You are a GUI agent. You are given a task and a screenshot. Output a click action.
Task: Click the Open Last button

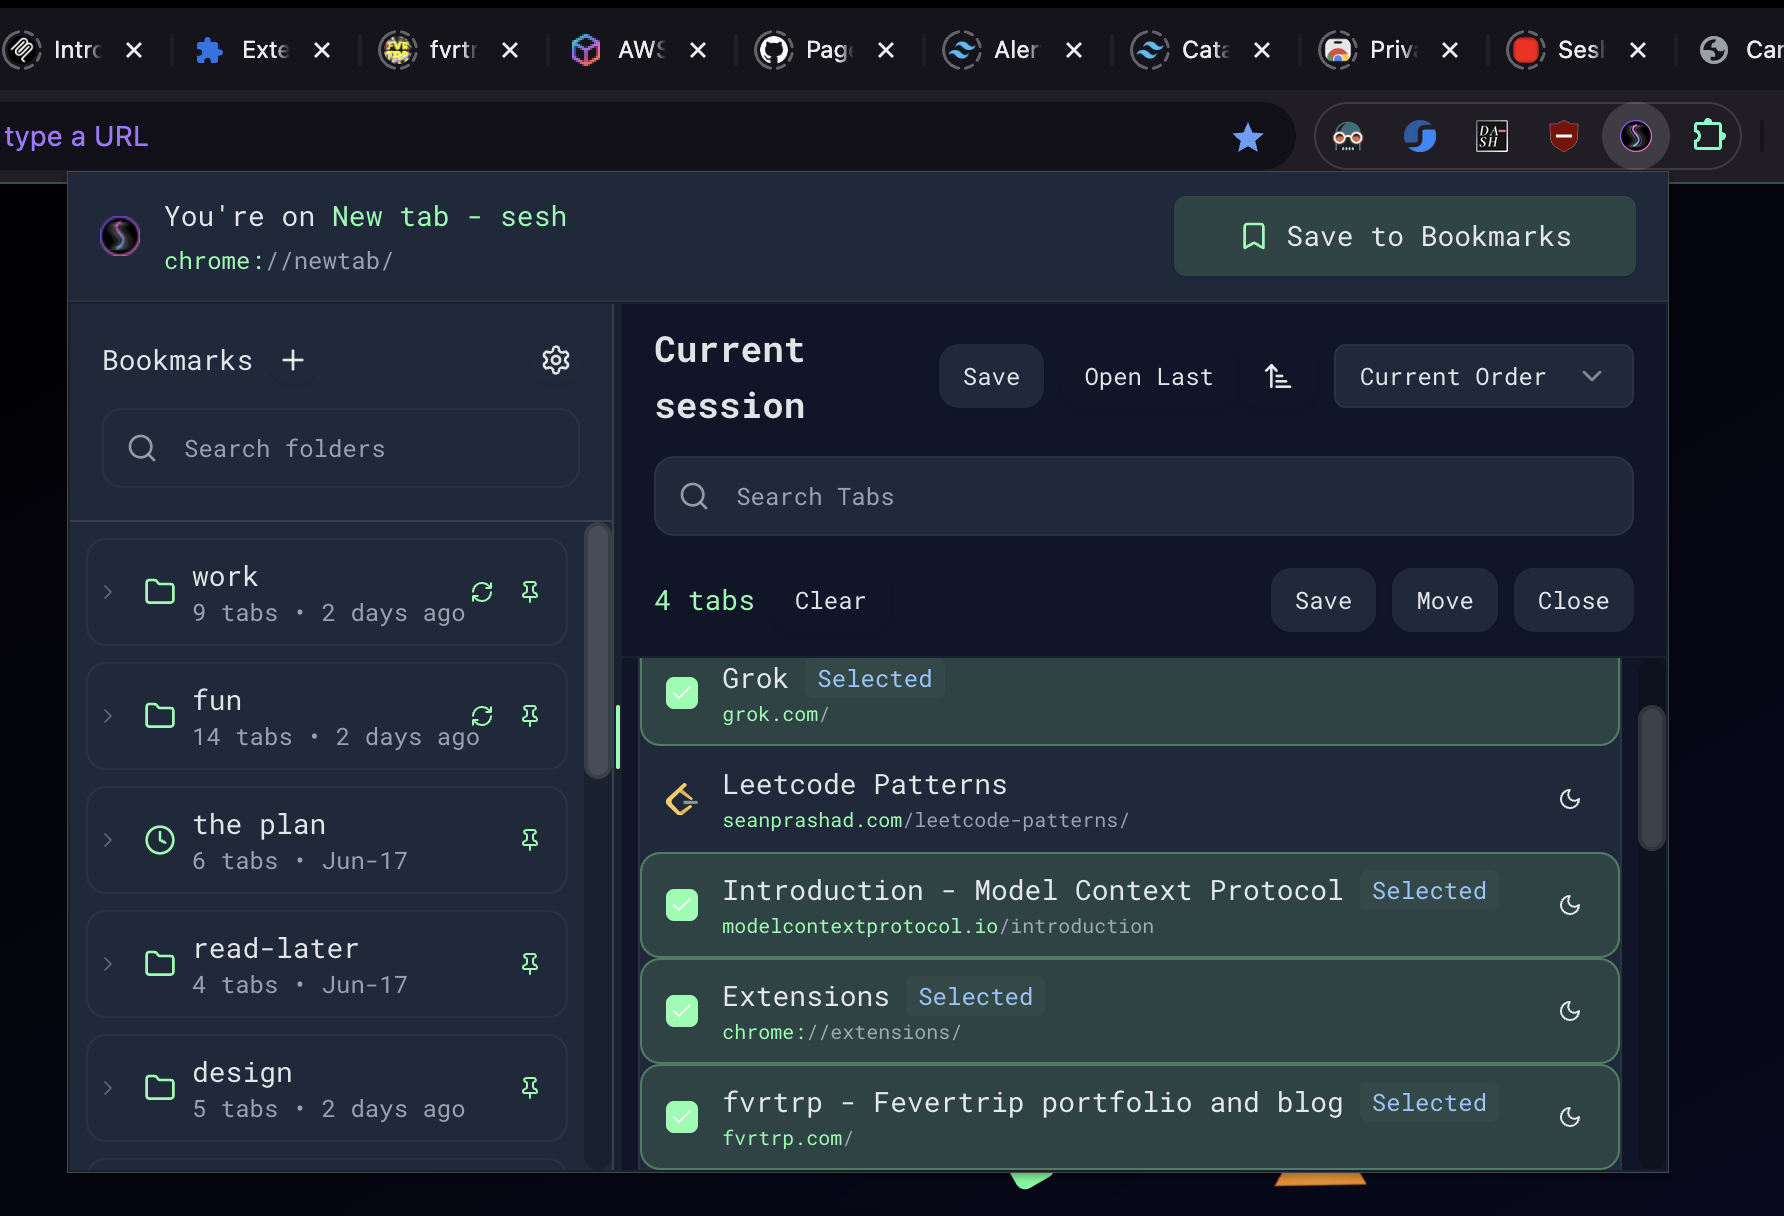(x=1148, y=376)
